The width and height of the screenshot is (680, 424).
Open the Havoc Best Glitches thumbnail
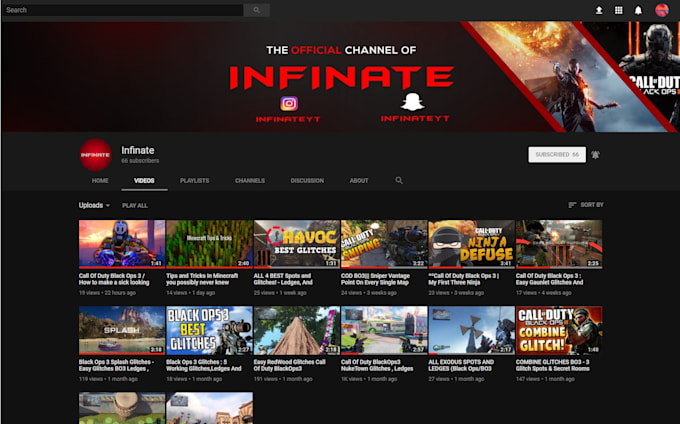point(297,244)
